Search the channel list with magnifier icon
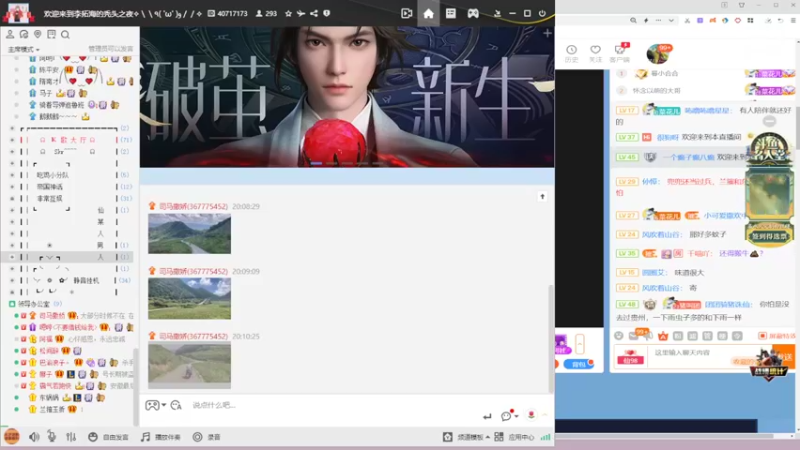Image resolution: width=800 pixels, height=450 pixels. 65,34
